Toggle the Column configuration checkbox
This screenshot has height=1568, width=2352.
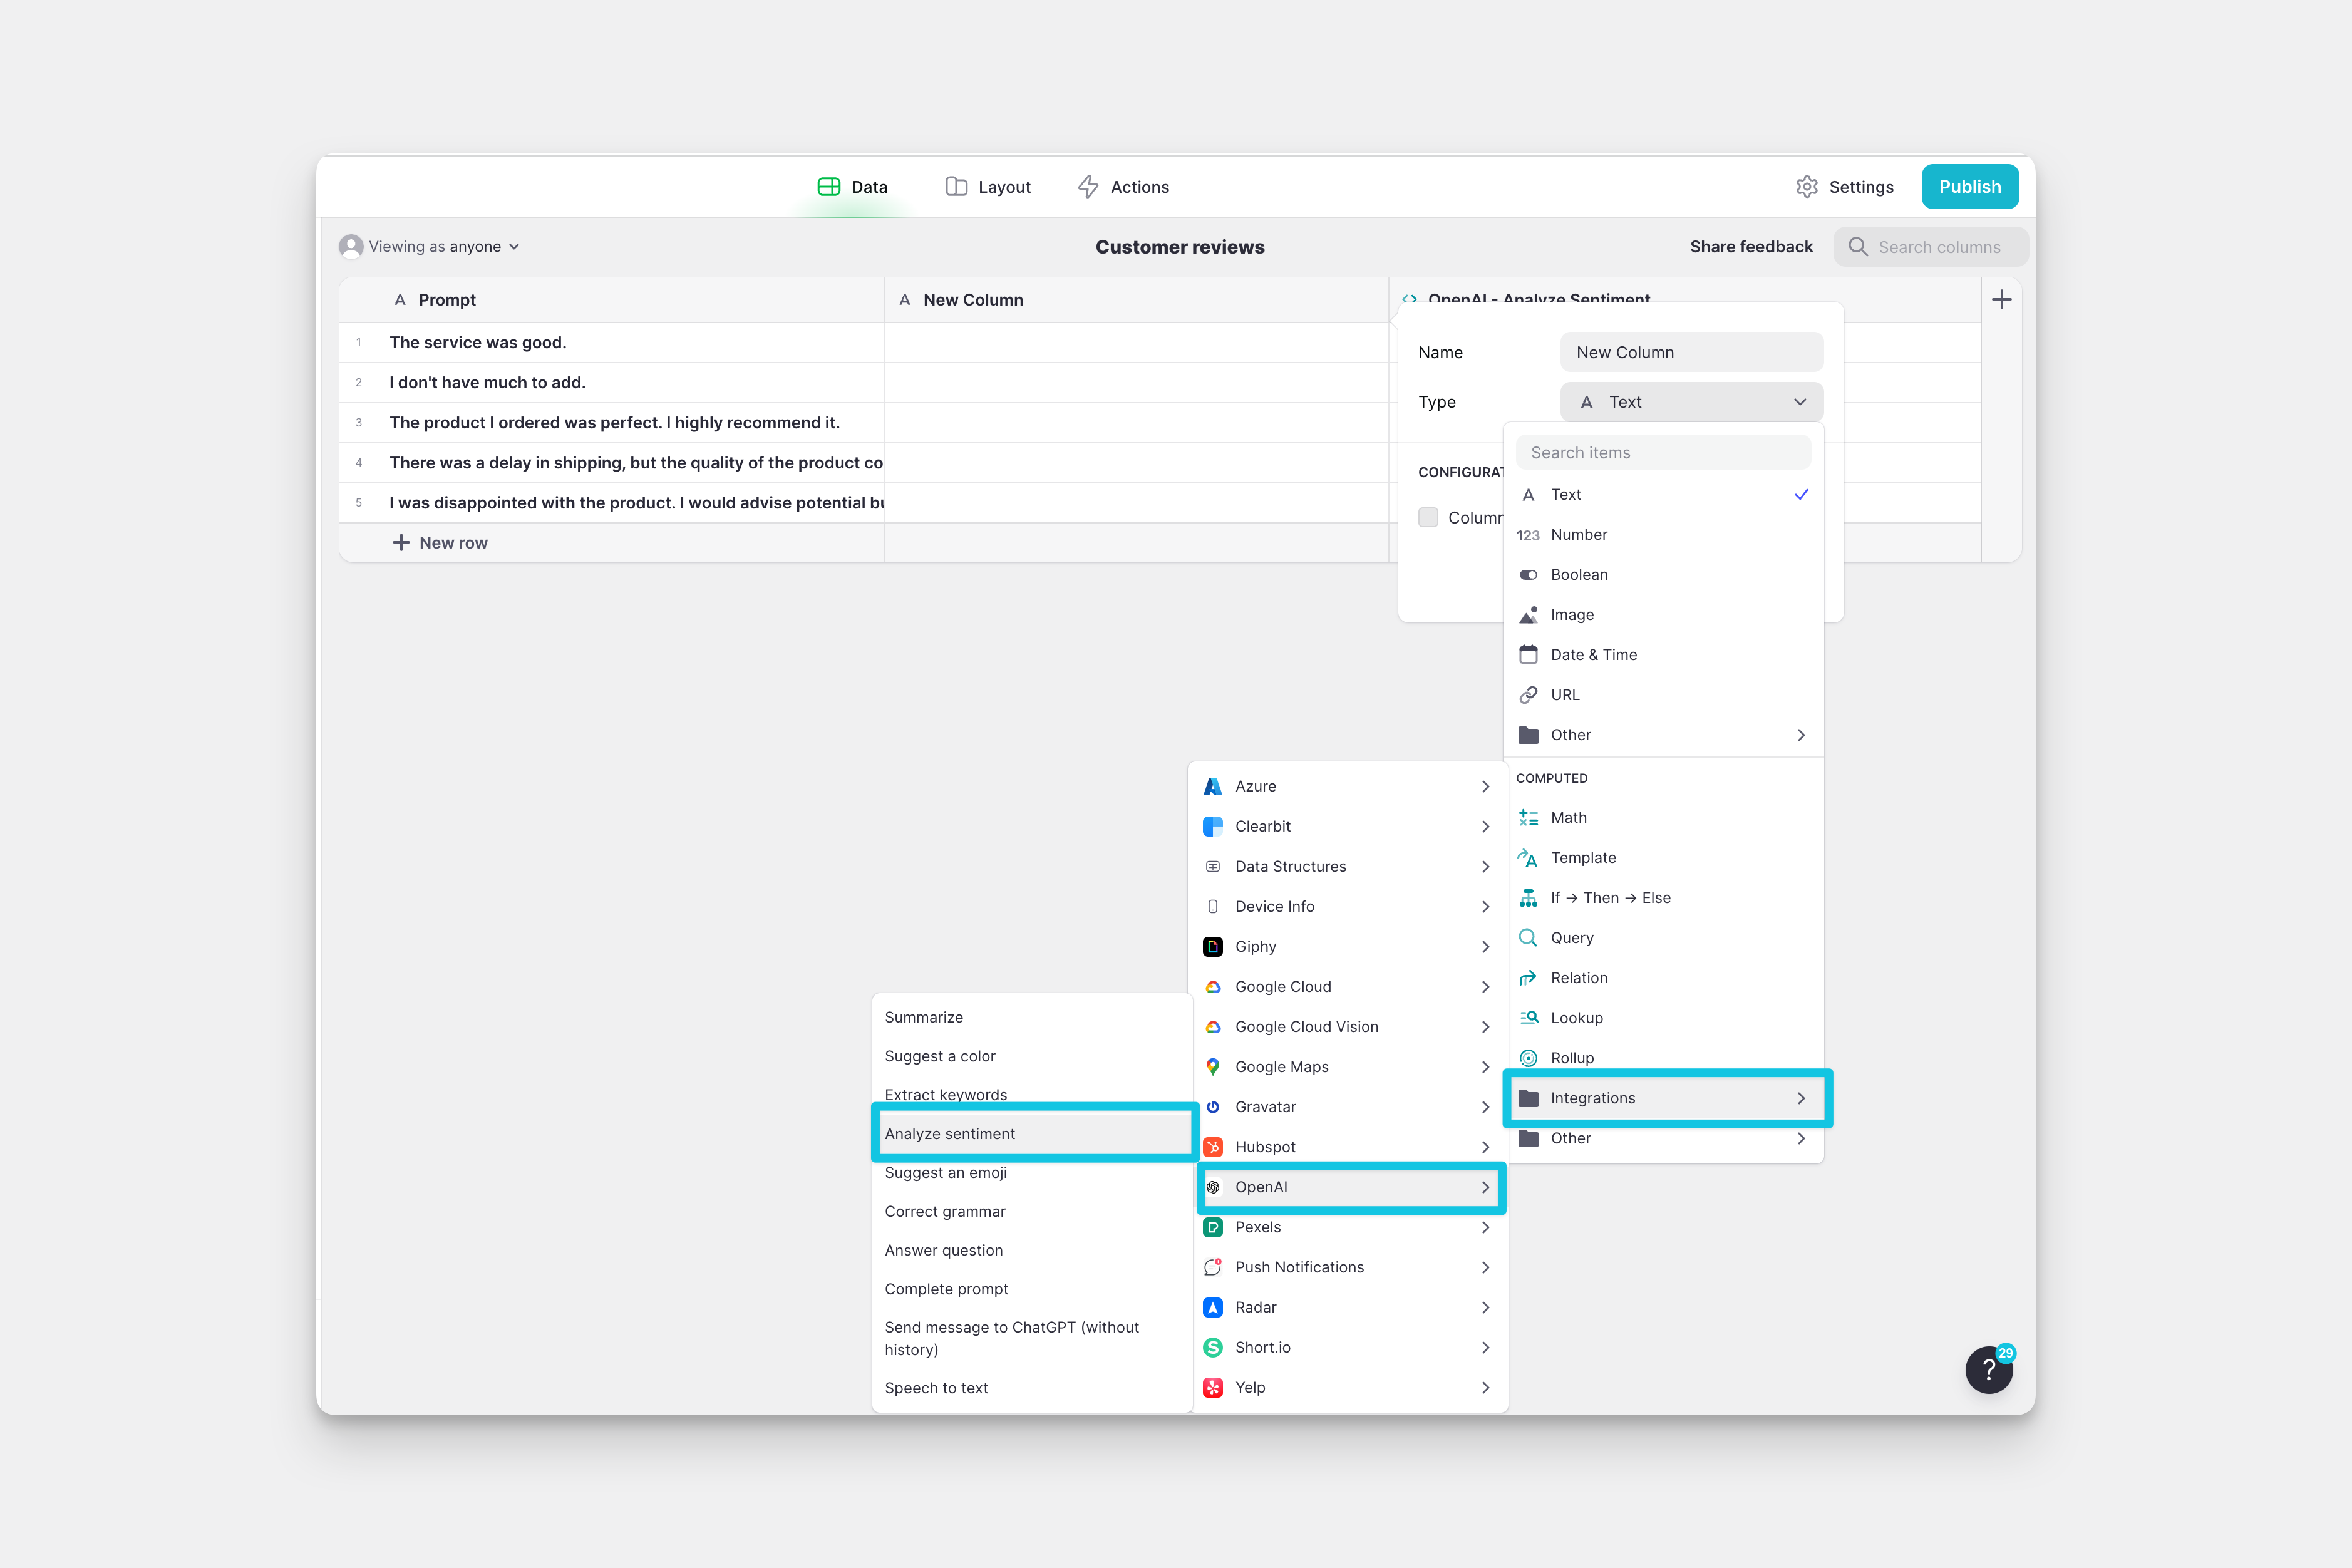(1428, 517)
